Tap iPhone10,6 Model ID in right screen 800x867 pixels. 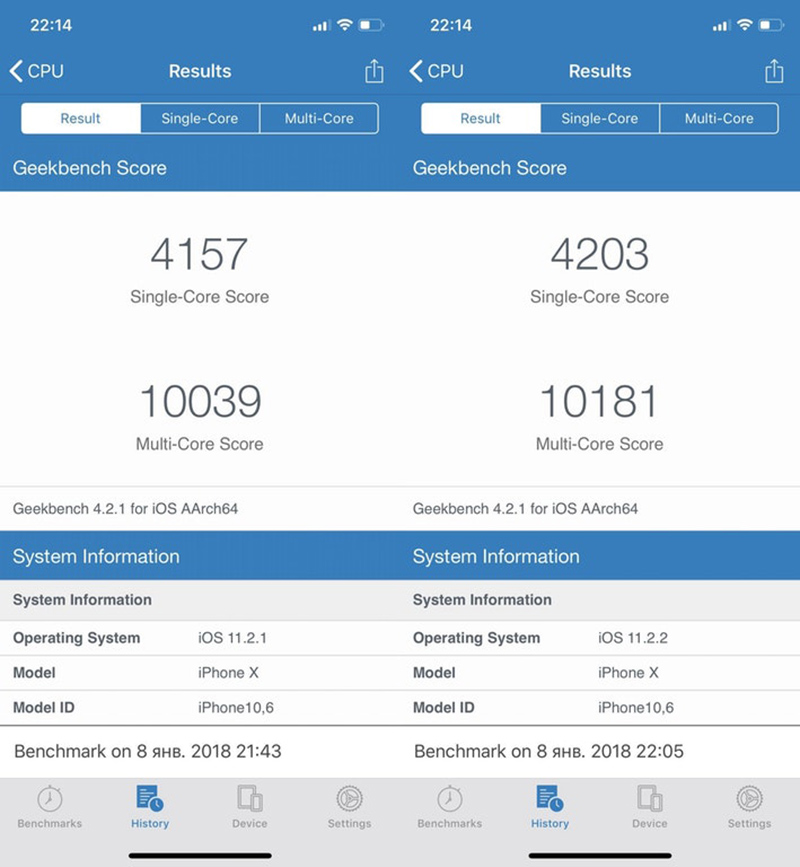point(636,708)
